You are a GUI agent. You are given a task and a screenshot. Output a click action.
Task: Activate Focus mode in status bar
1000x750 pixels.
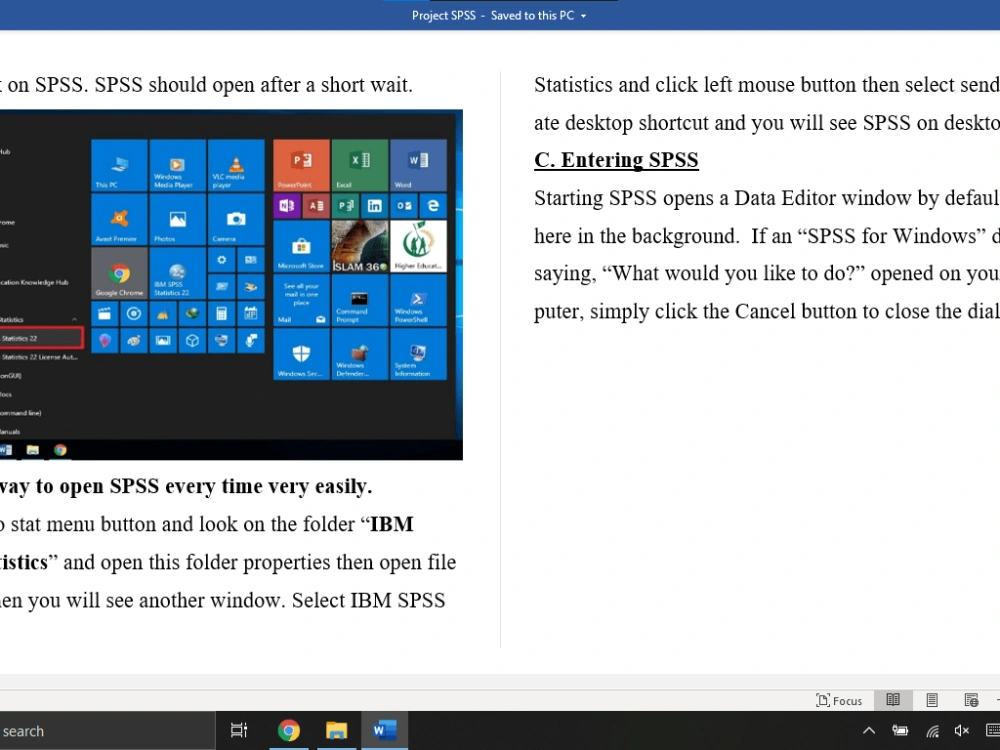click(839, 700)
